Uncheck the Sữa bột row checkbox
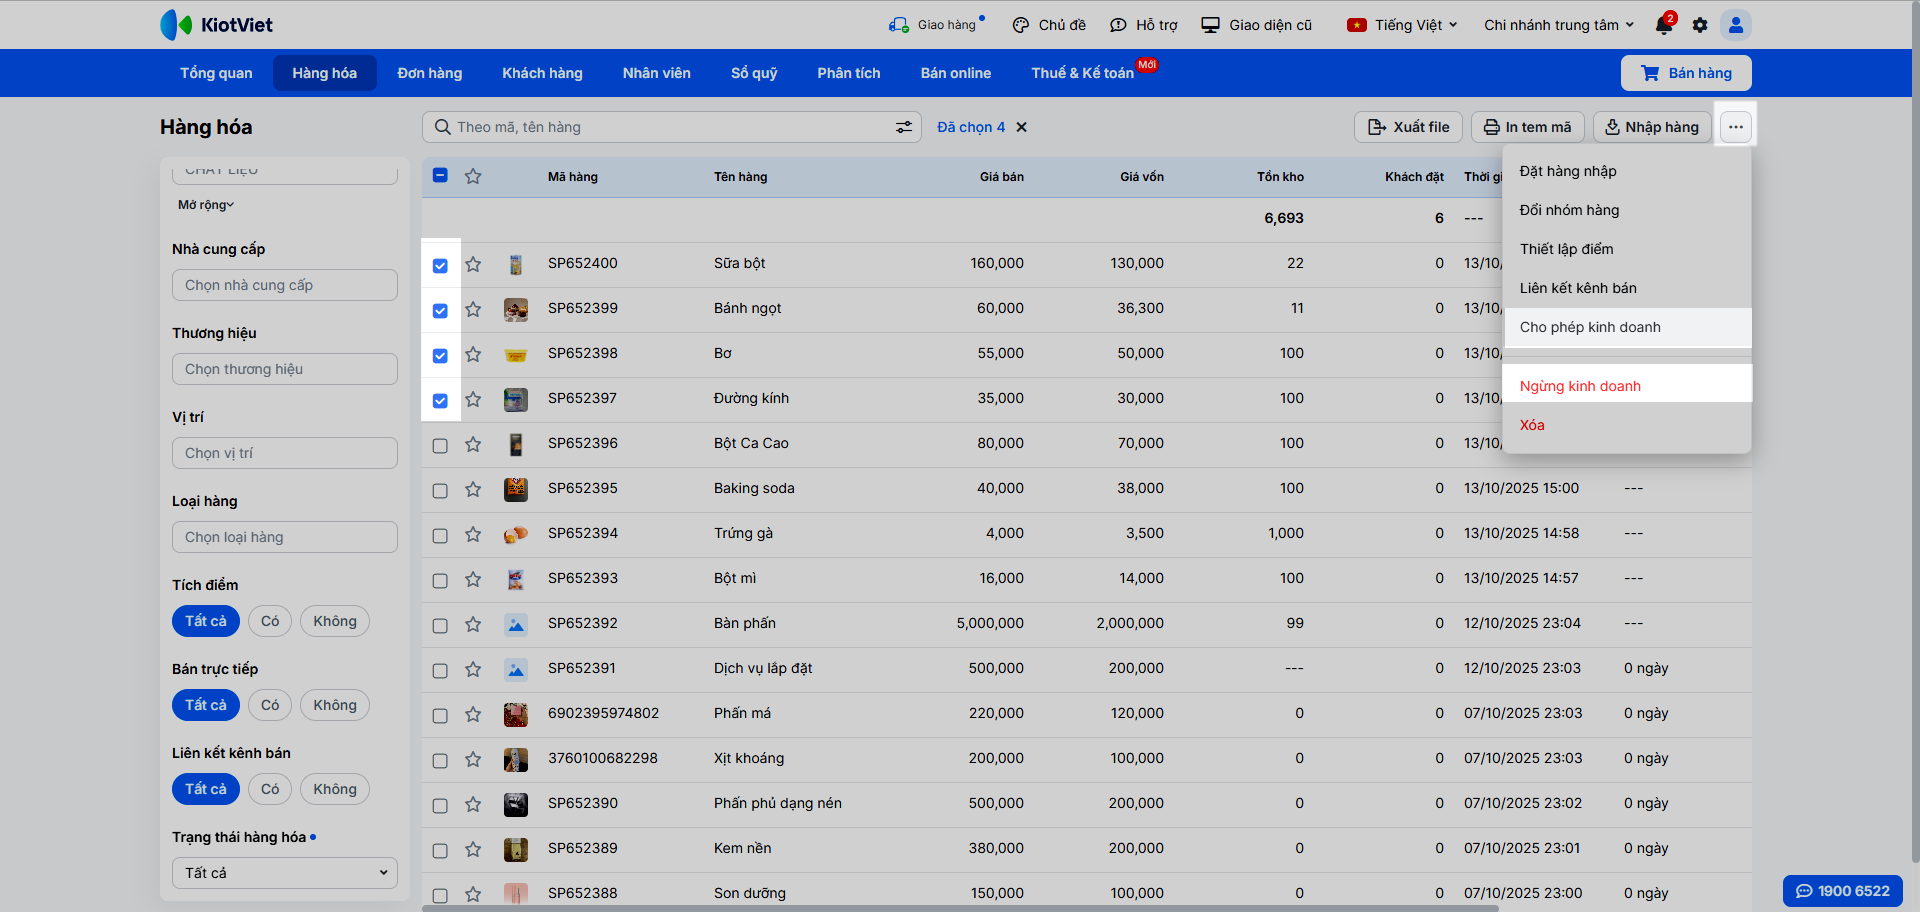This screenshot has width=1920, height=912. (440, 266)
